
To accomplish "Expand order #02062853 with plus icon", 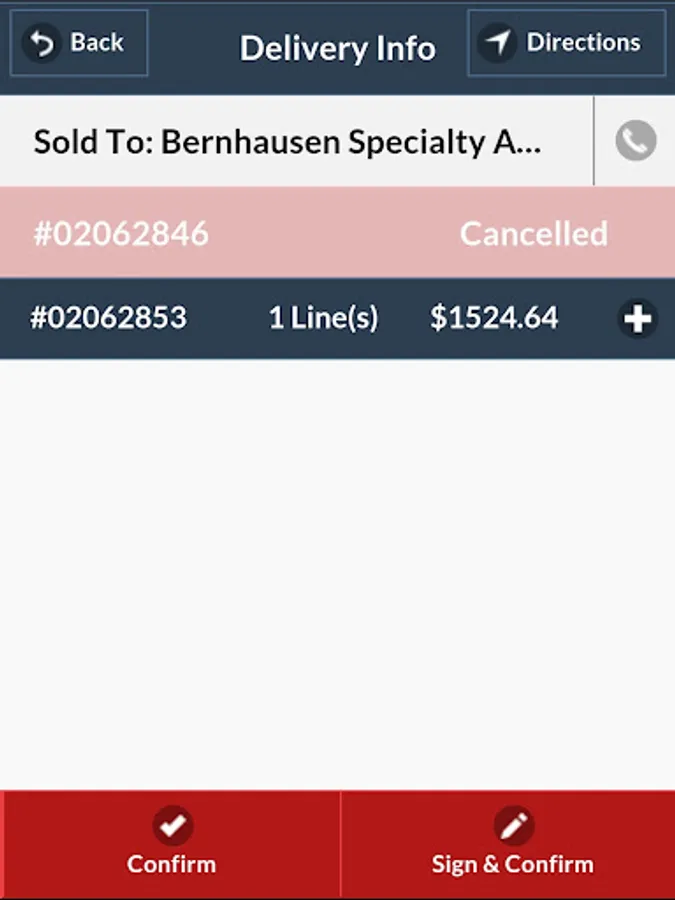I will point(637,319).
